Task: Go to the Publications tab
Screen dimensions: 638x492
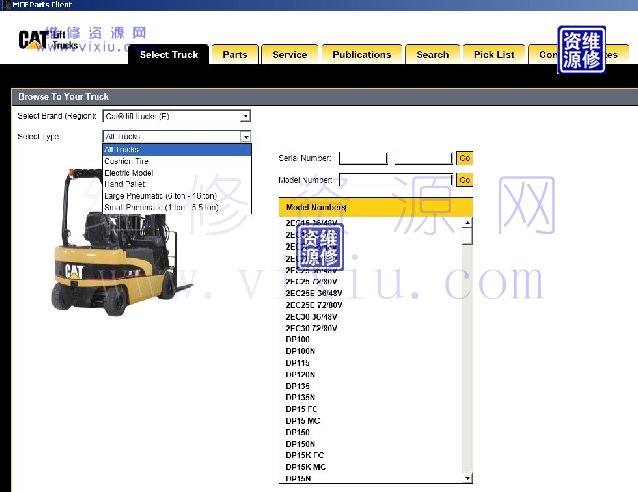Action: [362, 55]
